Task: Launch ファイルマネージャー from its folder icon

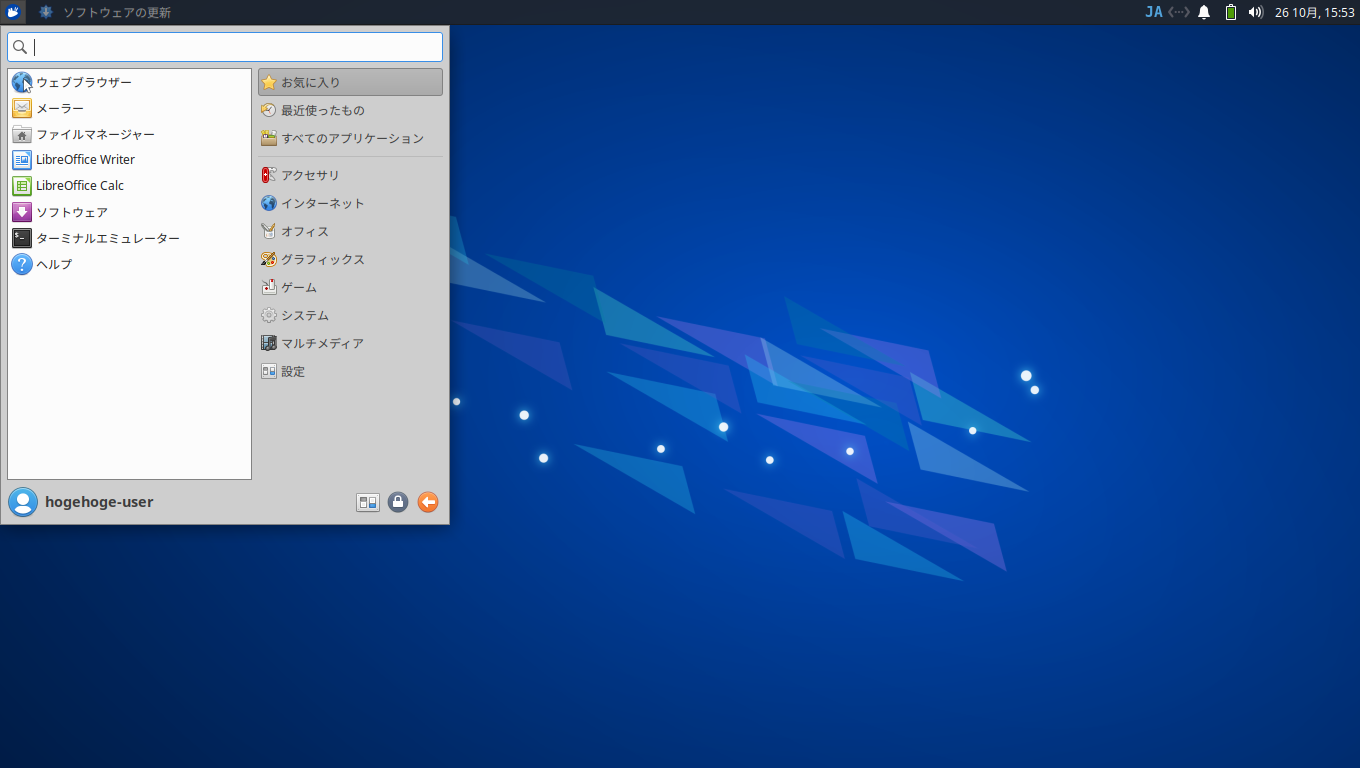Action: [22, 134]
